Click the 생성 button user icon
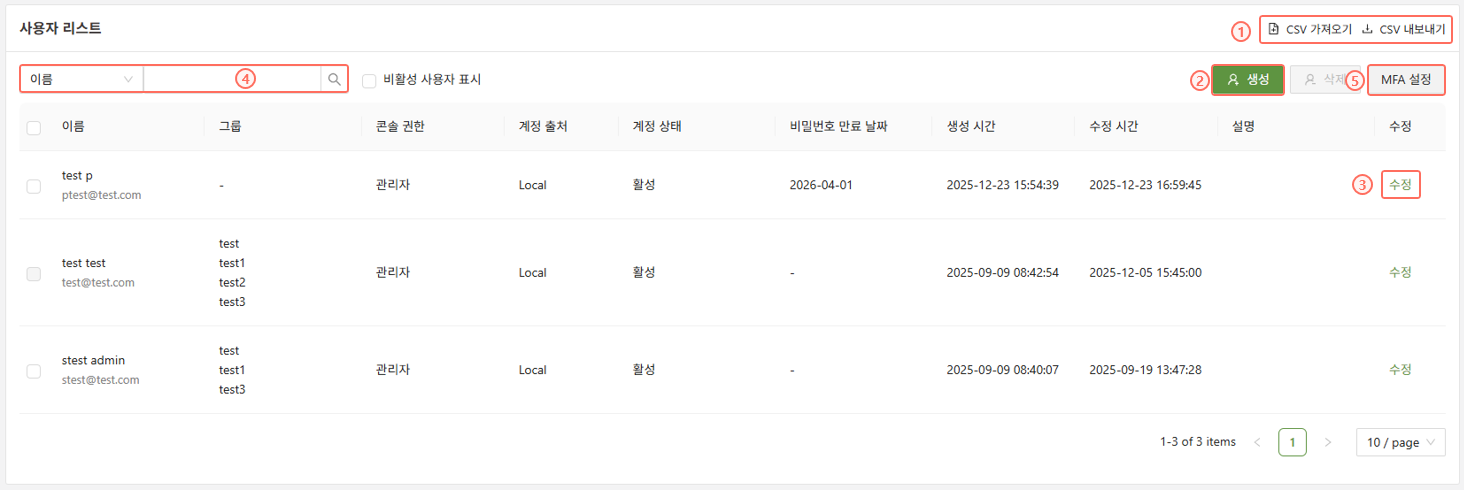The height and width of the screenshot is (491, 1464). [1233, 79]
